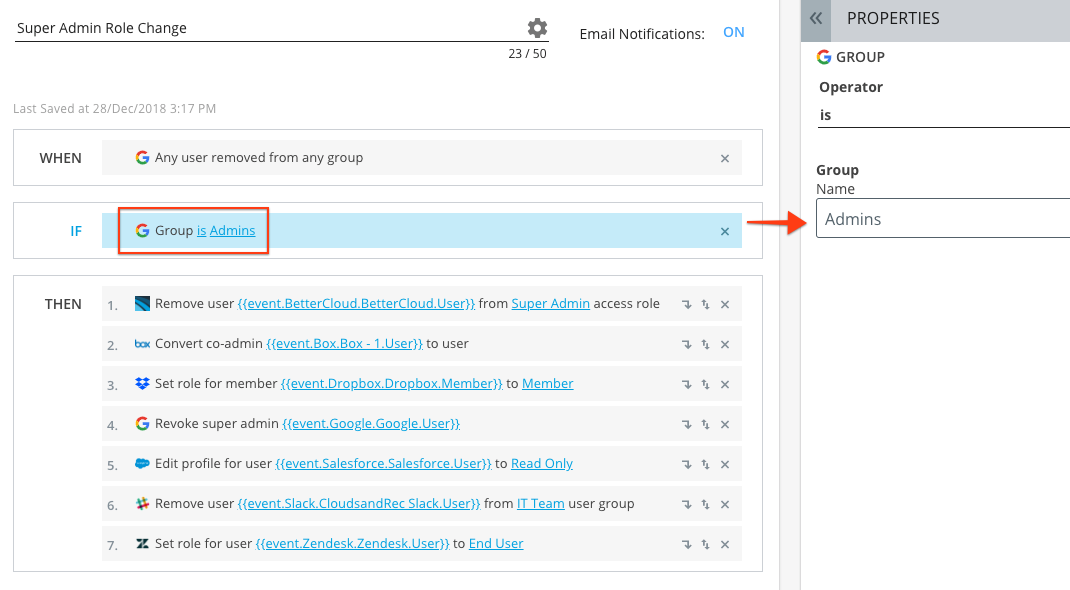Click insert-below arrow on Slack action
This screenshot has width=1070, height=590.
point(687,505)
